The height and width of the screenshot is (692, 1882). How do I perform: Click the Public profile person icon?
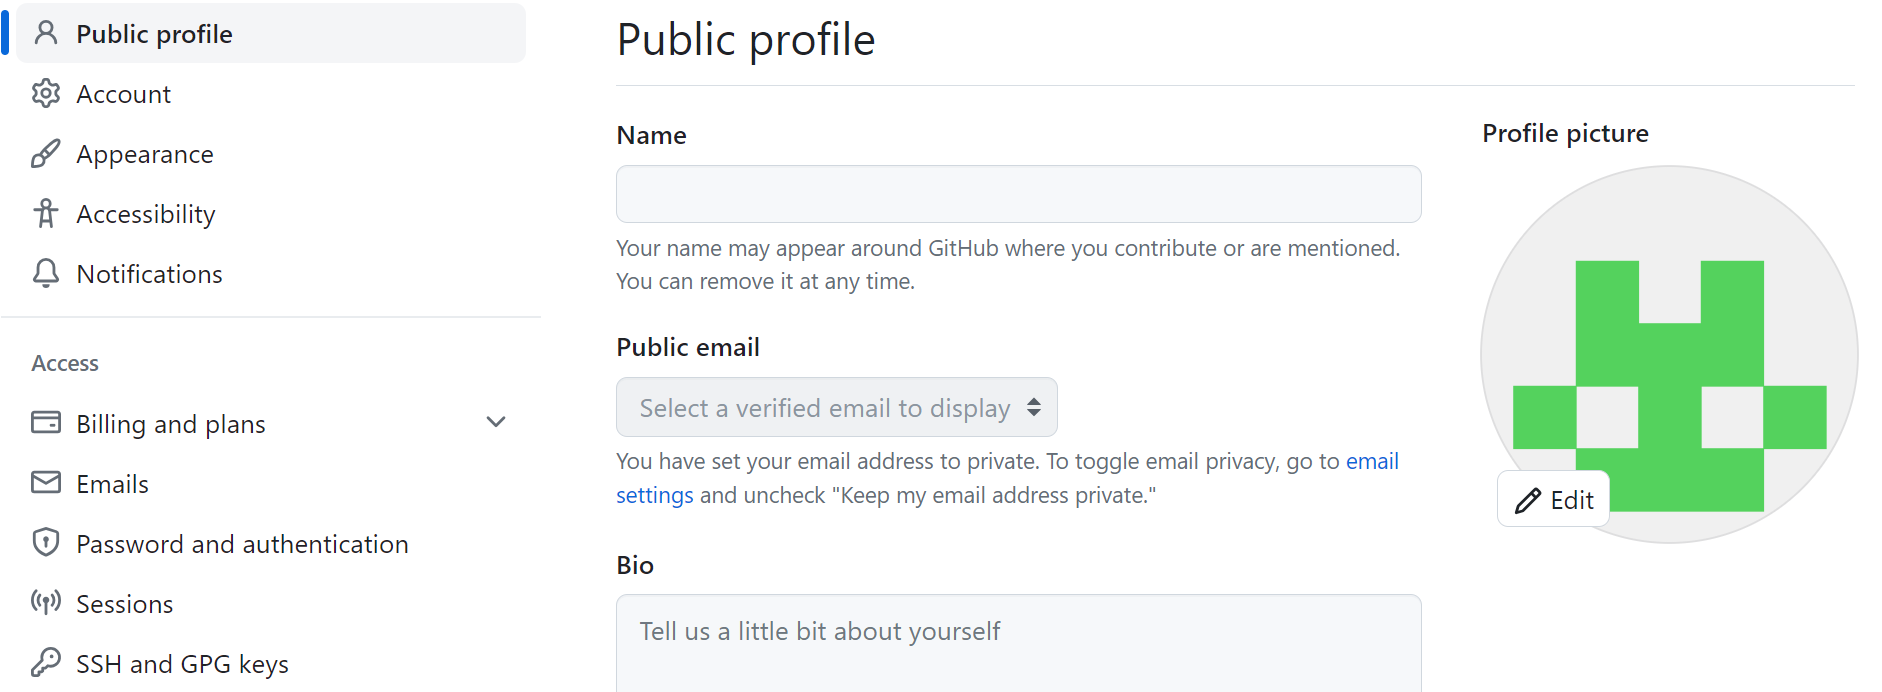click(x=46, y=34)
